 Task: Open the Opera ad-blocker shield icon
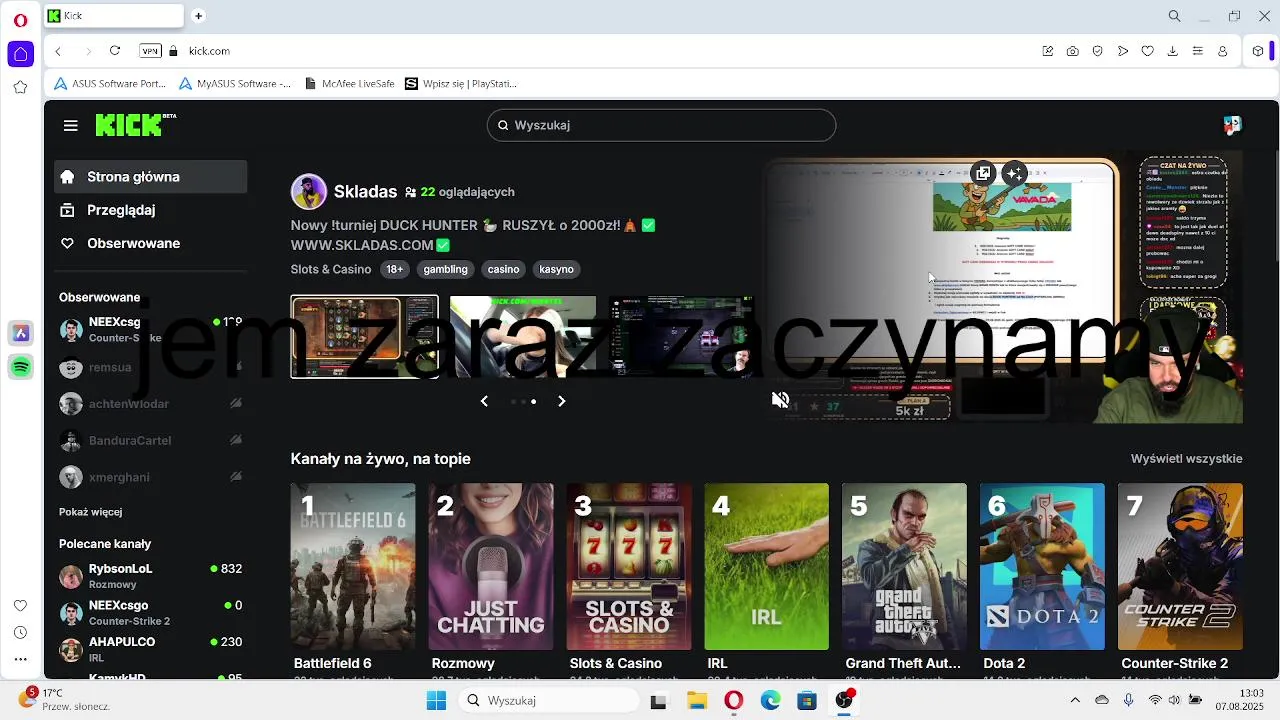1097,51
